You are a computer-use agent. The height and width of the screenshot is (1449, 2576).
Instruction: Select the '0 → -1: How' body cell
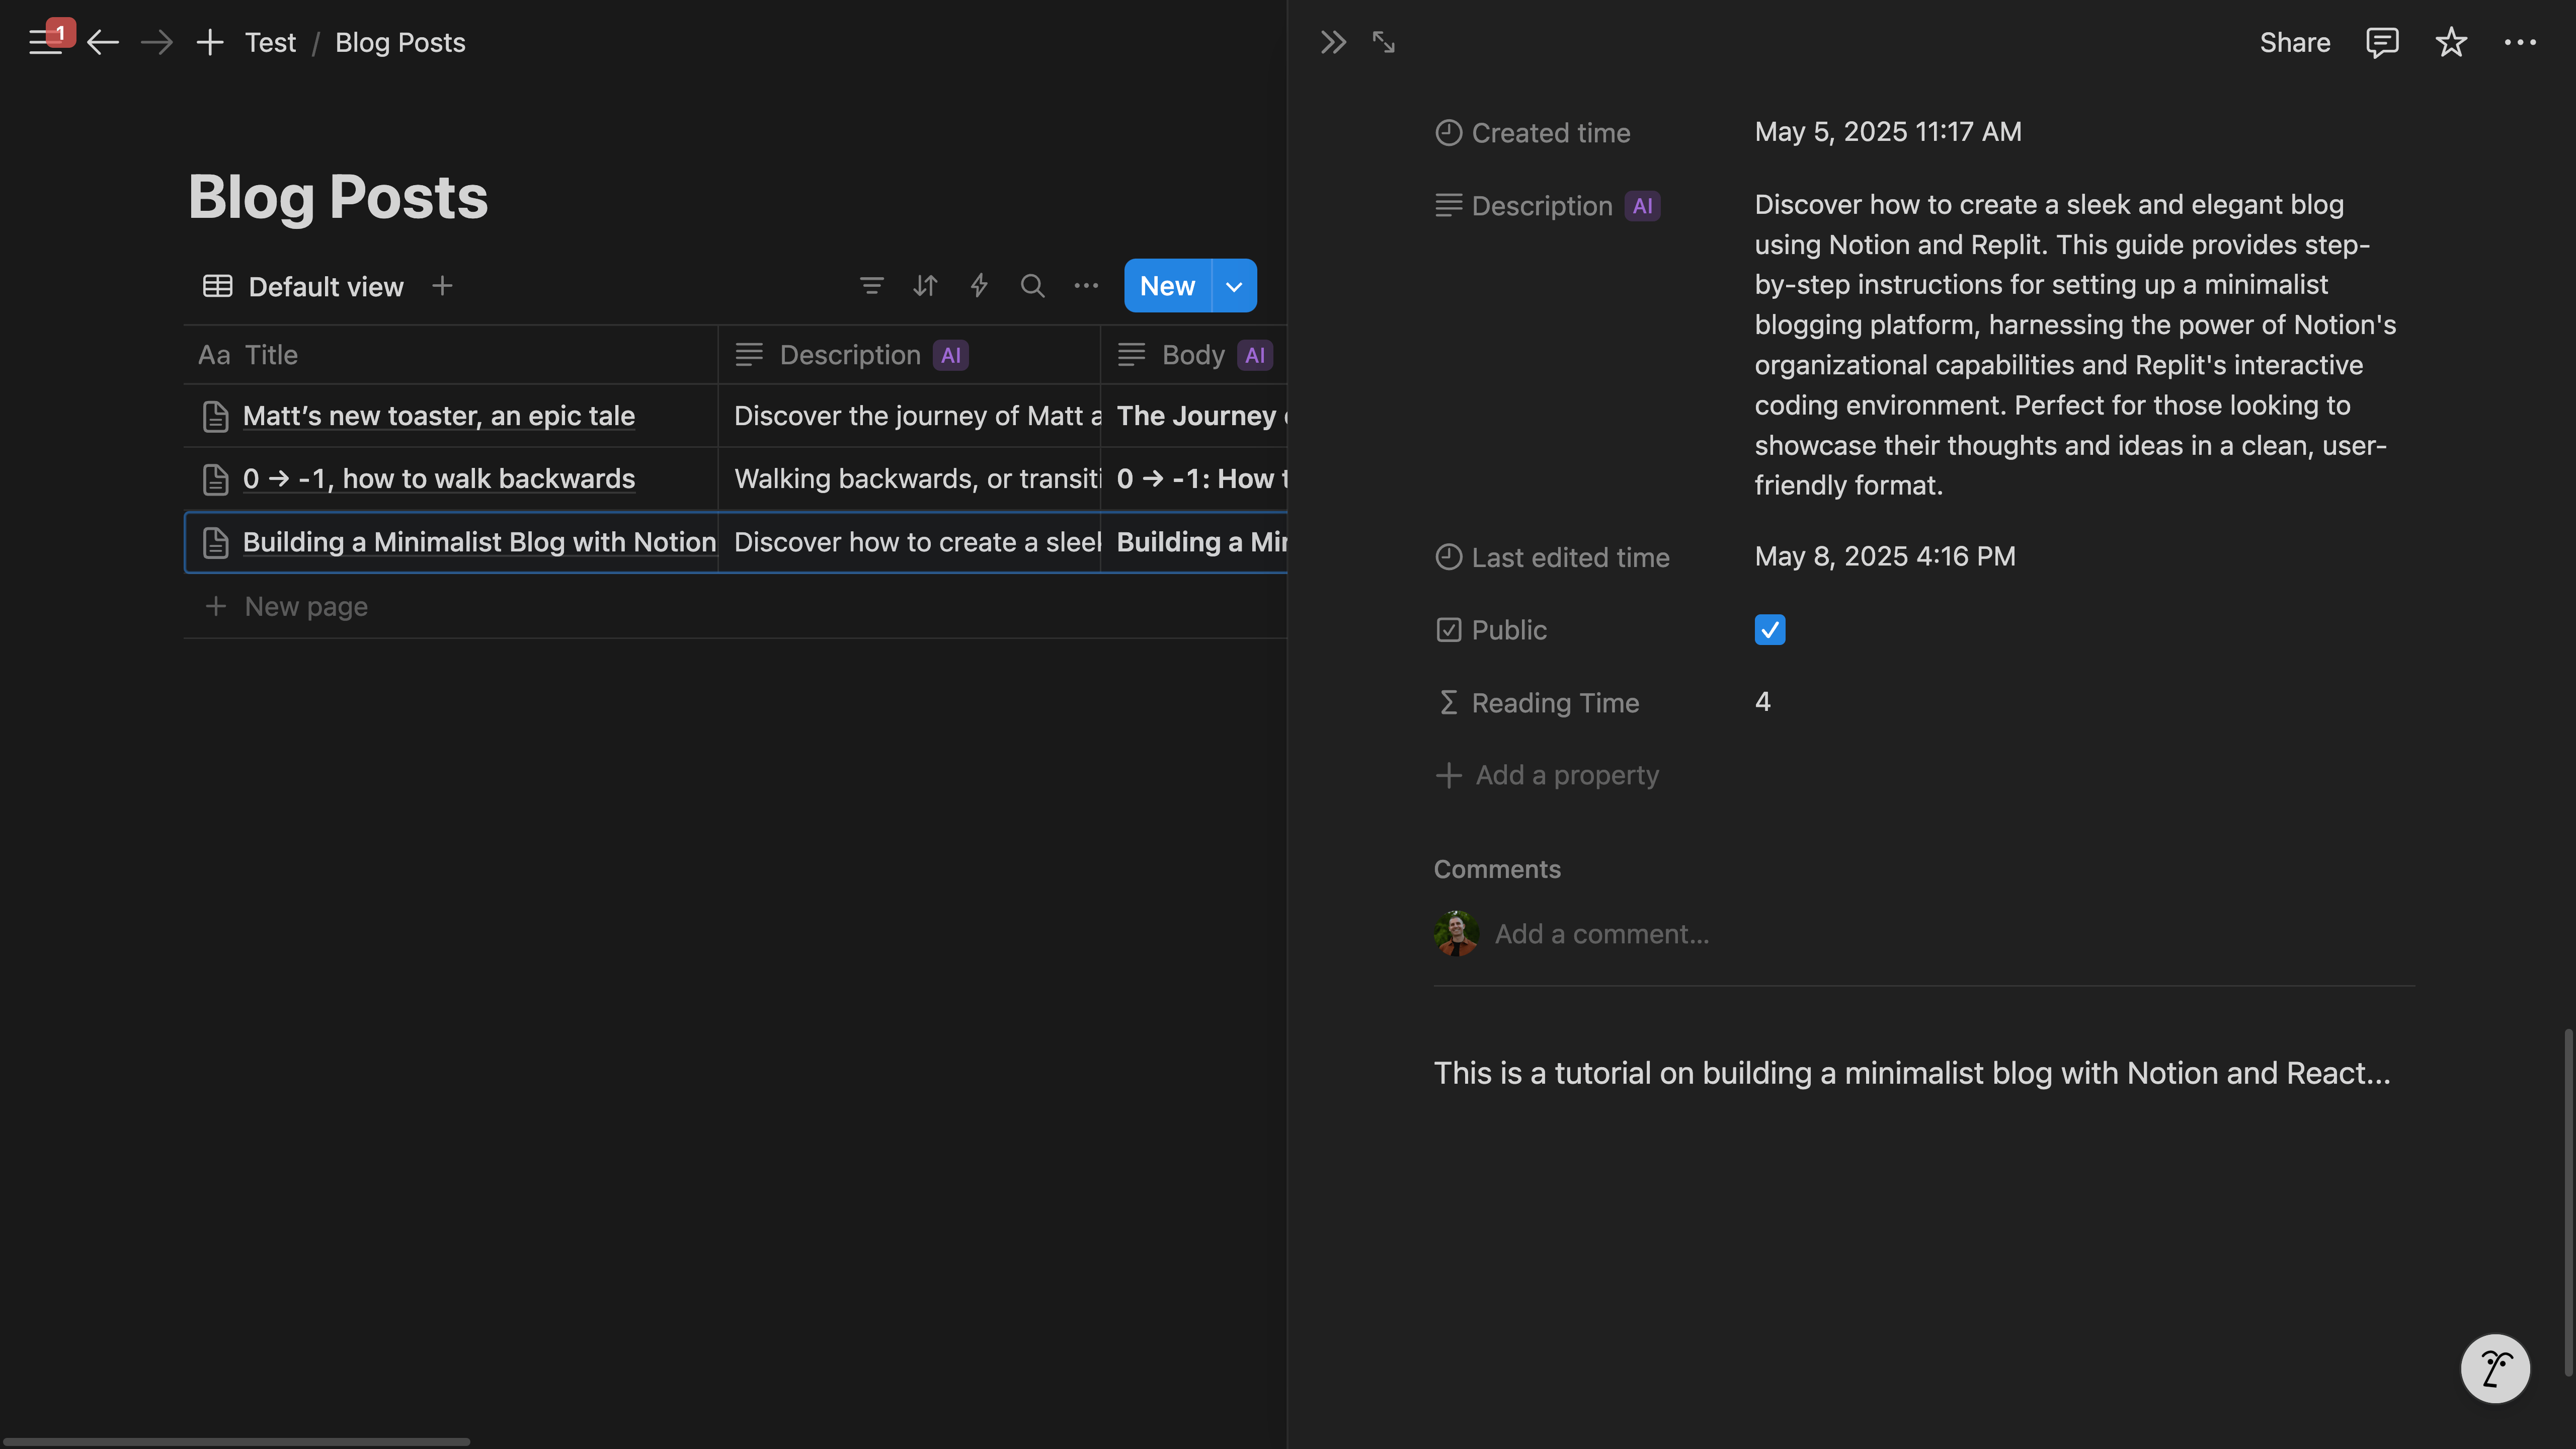click(x=1194, y=479)
